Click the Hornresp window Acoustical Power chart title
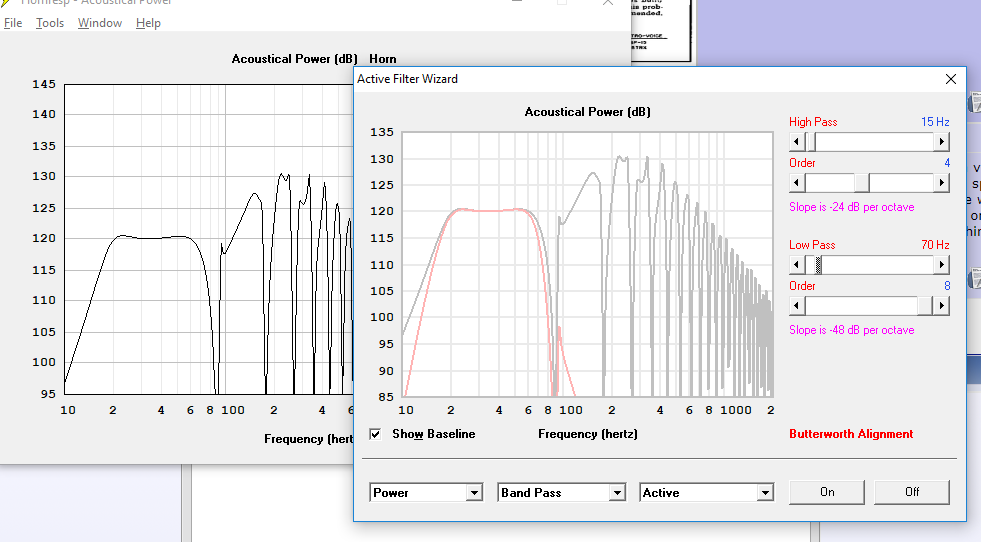 pos(294,59)
